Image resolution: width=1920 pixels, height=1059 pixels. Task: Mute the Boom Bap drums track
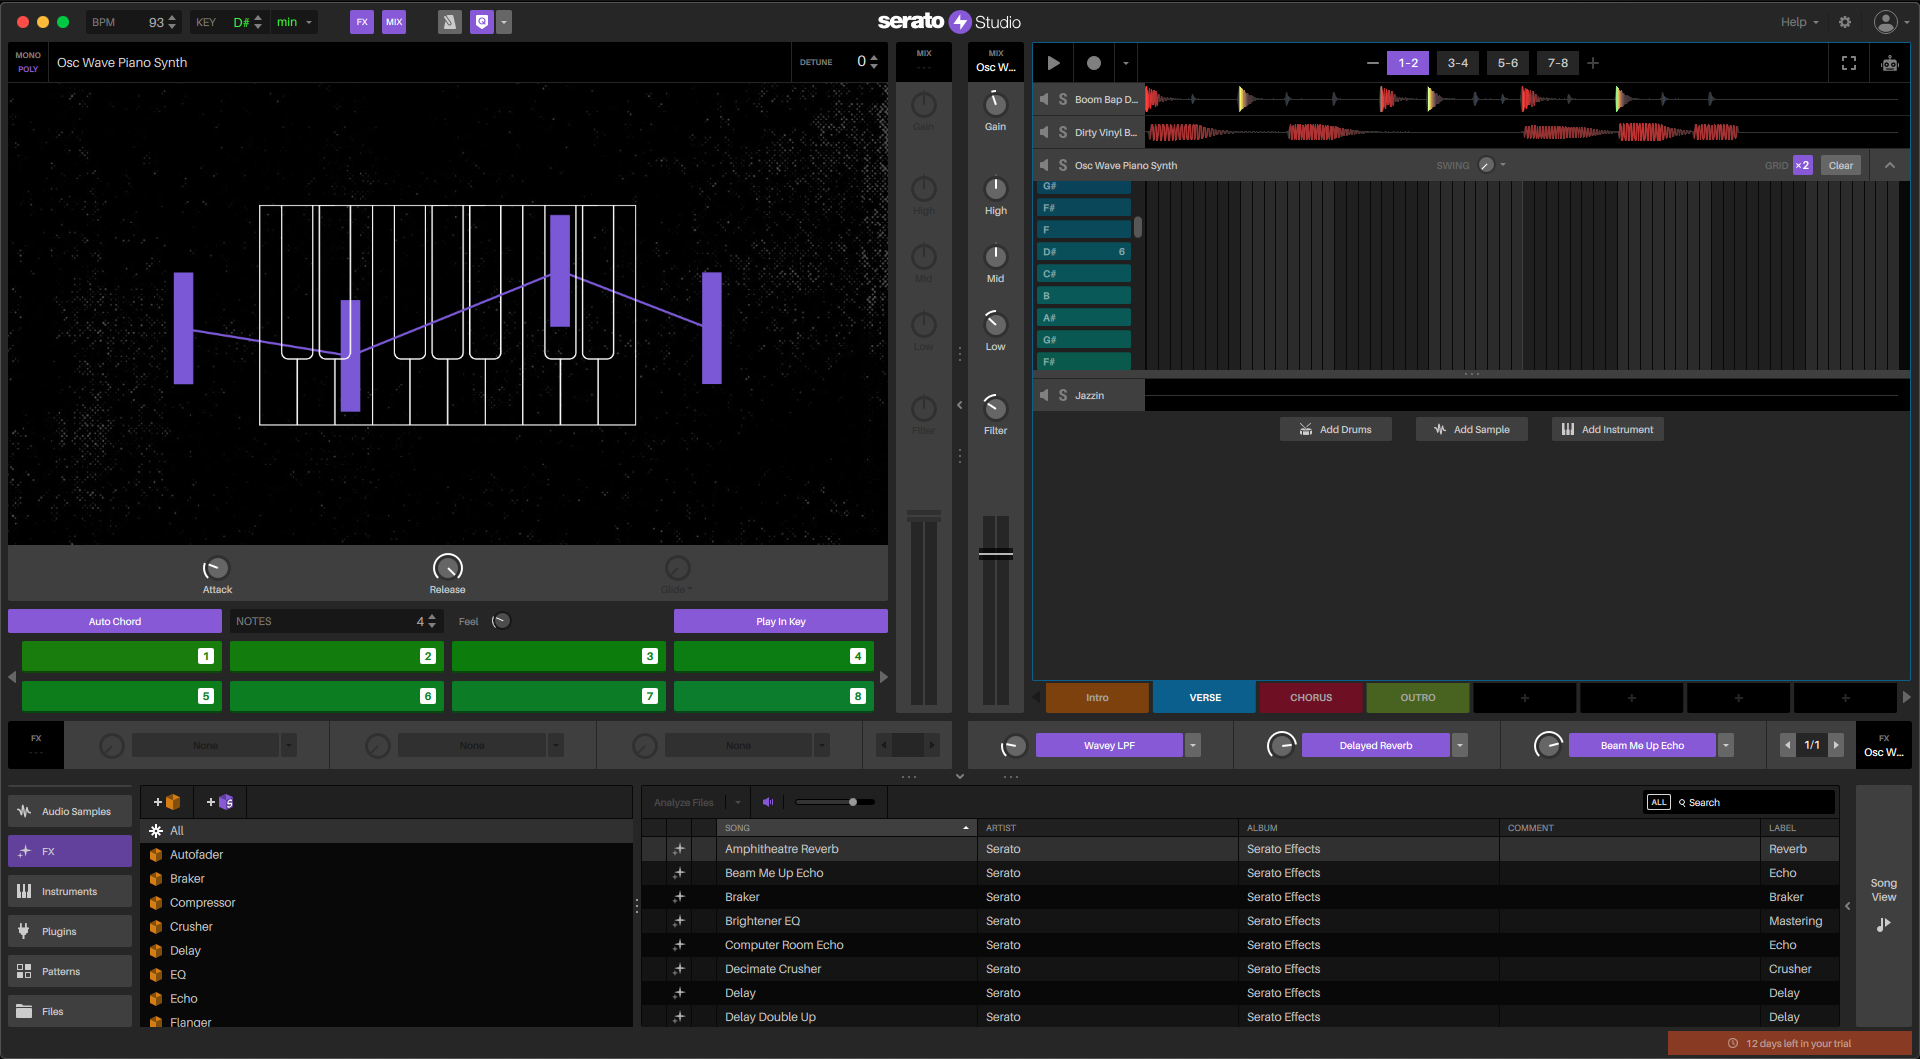1044,99
